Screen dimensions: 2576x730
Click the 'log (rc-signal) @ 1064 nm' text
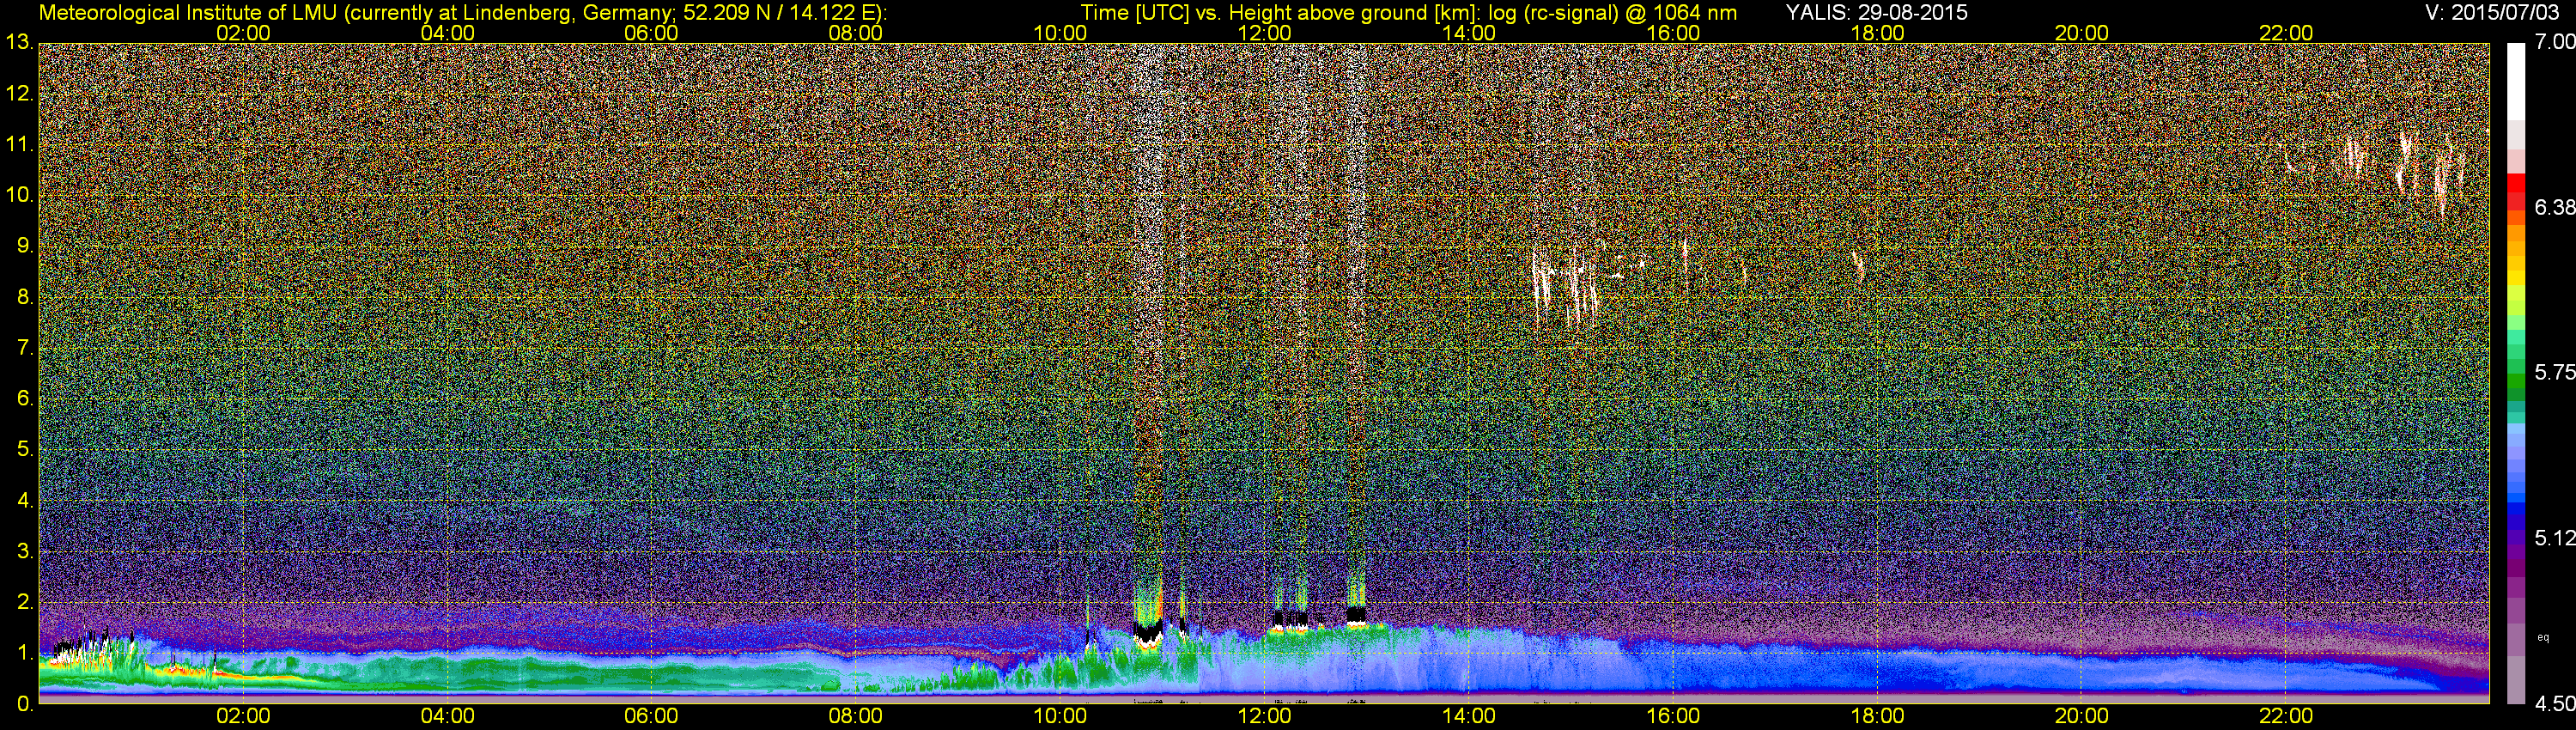1612,12
